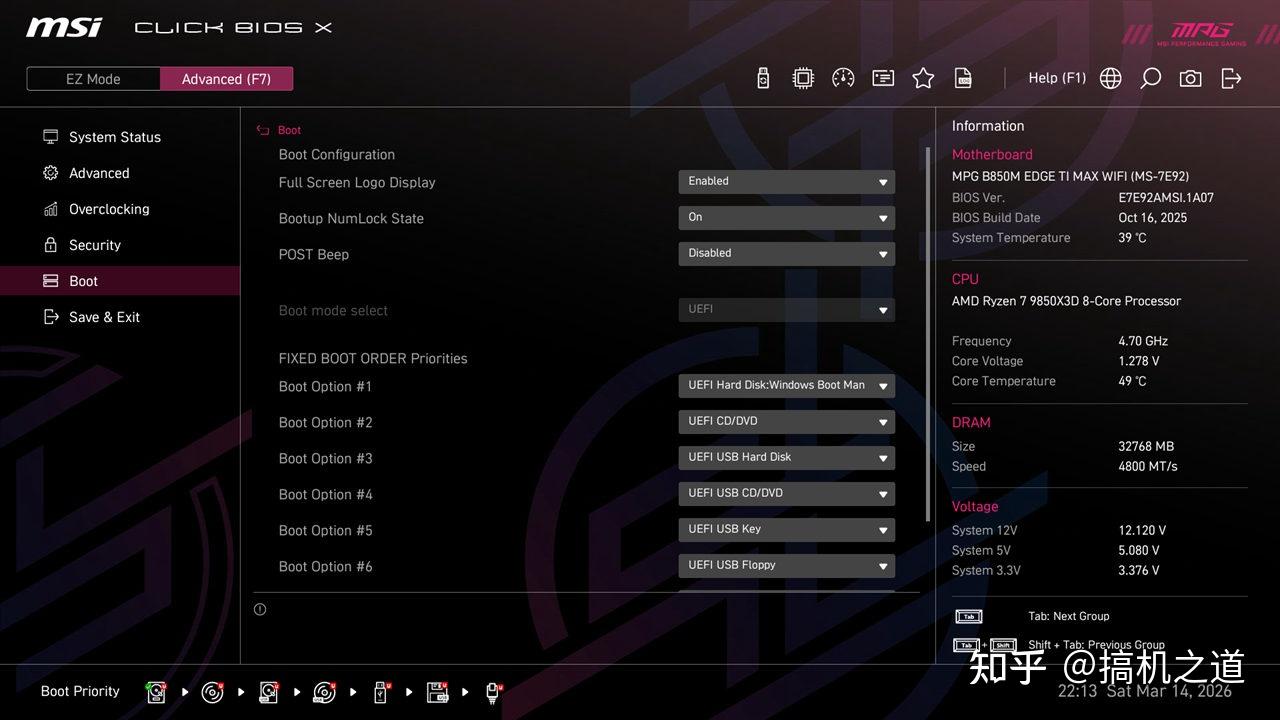Open Boot Option #1 dropdown
The width and height of the screenshot is (1280, 720).
[x=786, y=386]
